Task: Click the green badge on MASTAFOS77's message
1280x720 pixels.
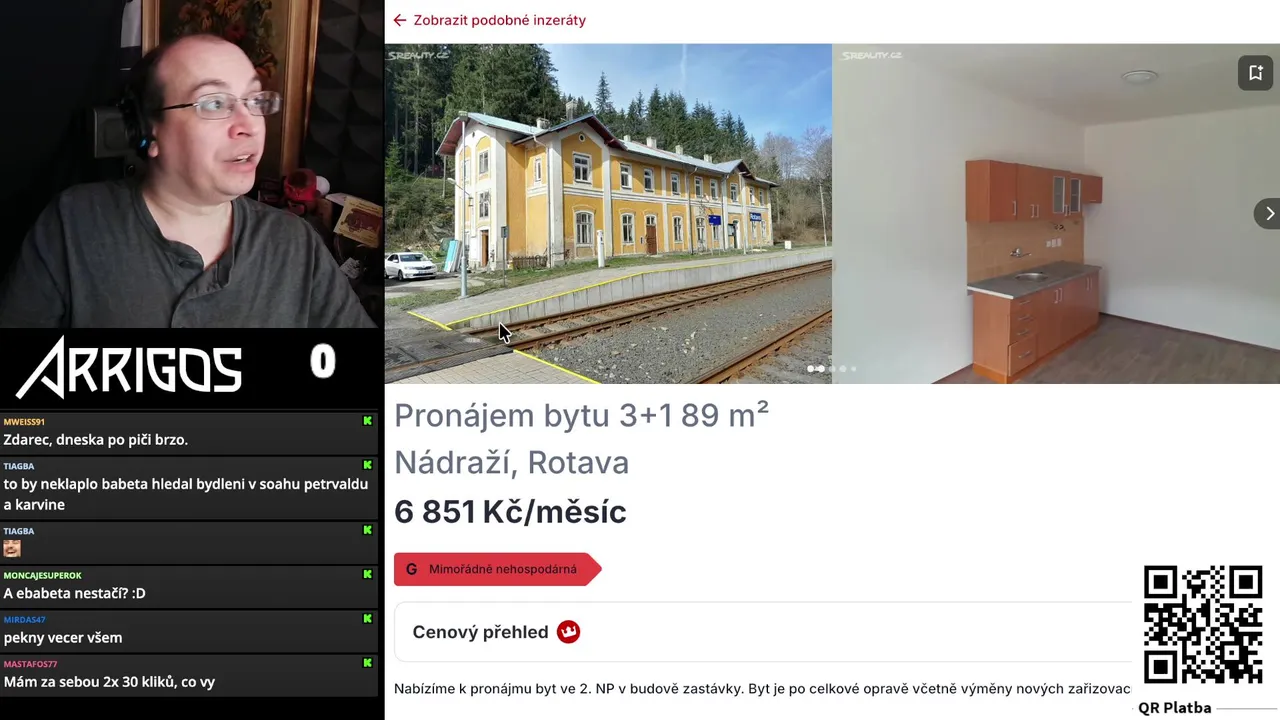Action: pyautogui.click(x=368, y=663)
